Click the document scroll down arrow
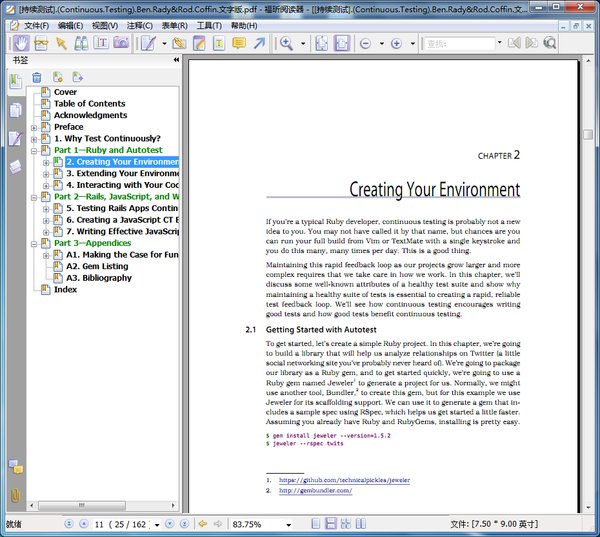The width and height of the screenshot is (600, 537). [x=588, y=508]
